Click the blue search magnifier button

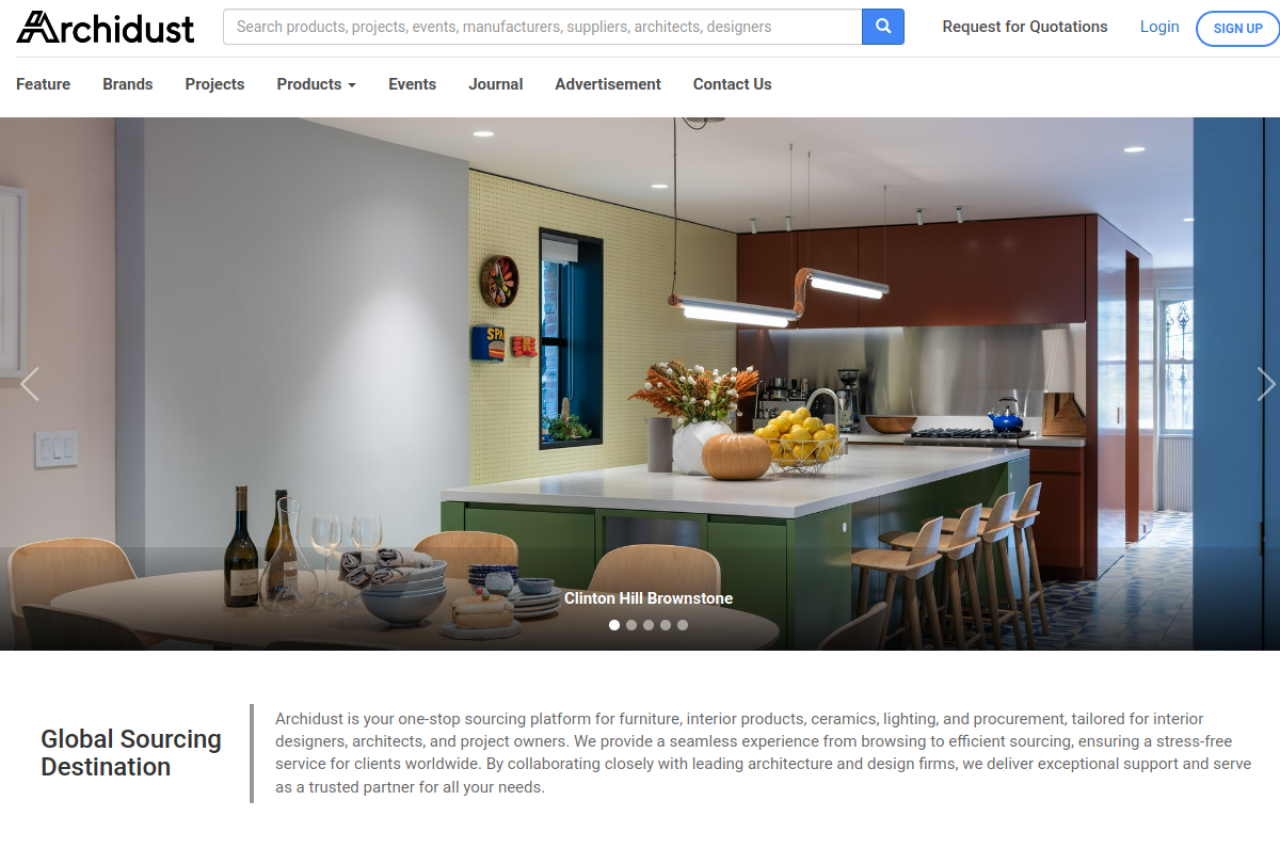[x=883, y=27]
